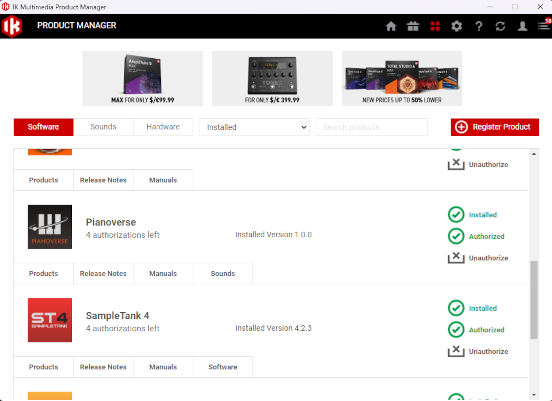Switch to the Software tab
The height and width of the screenshot is (401, 552).
[44, 127]
